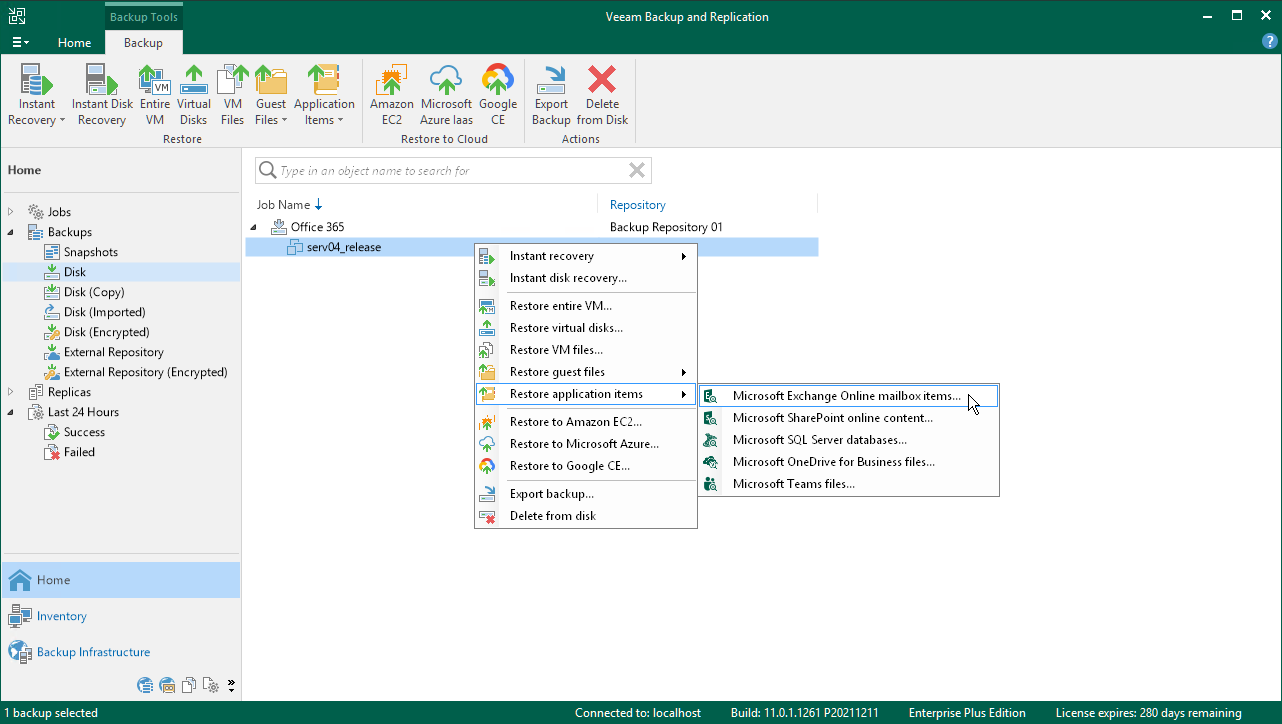Switch to the Home ribbon tab
Screen dimensions: 1282x724
pos(74,43)
